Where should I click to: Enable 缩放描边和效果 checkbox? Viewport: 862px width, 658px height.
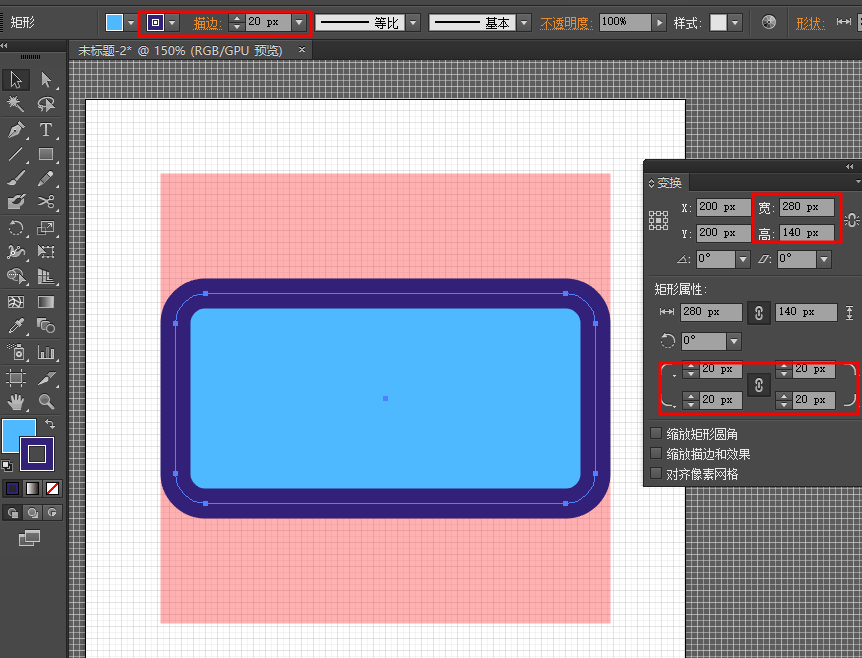pos(656,454)
